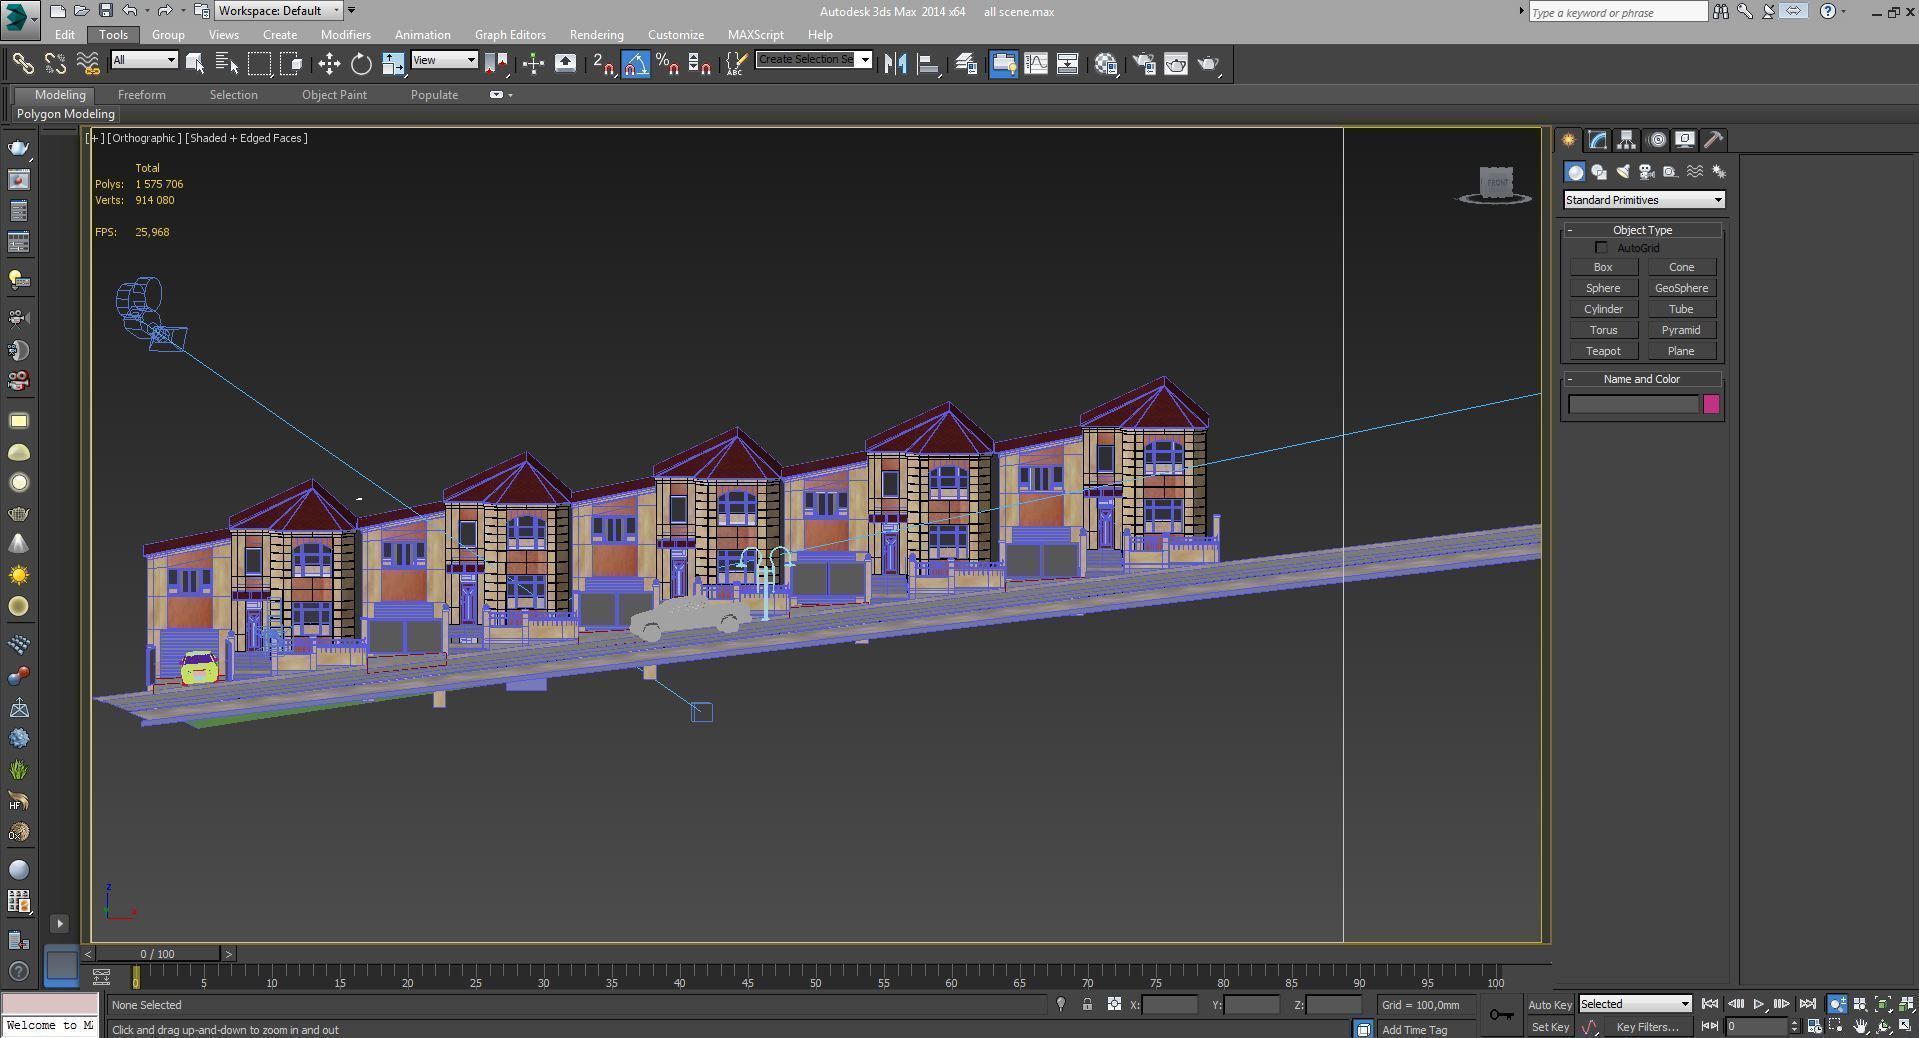This screenshot has height=1038, width=1919.
Task: Activate the Select and Scale tool
Action: pyautogui.click(x=393, y=64)
